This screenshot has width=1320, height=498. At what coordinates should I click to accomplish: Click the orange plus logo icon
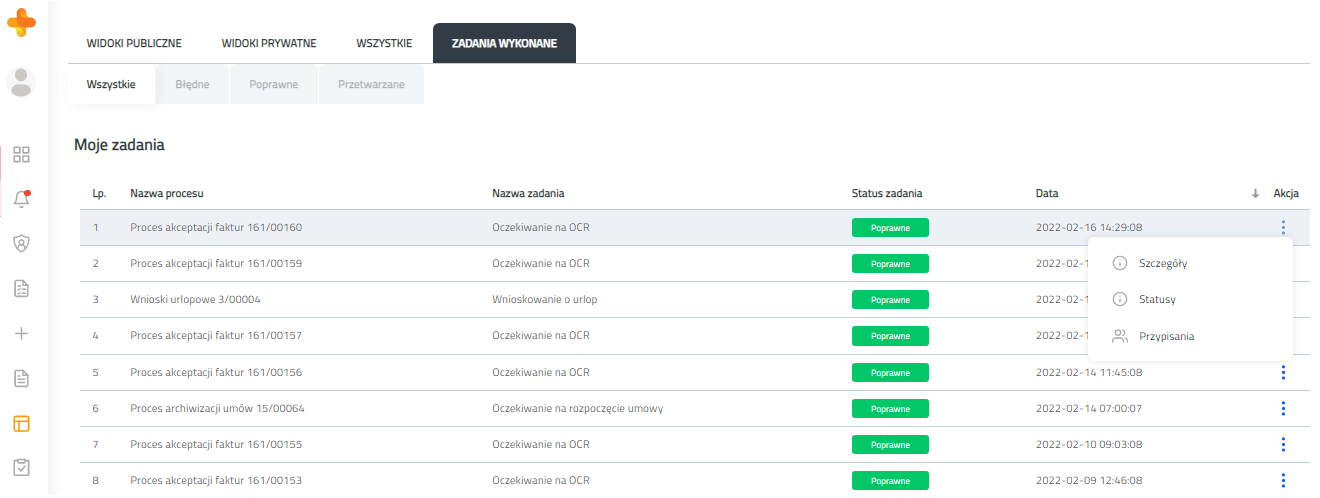coord(21,21)
